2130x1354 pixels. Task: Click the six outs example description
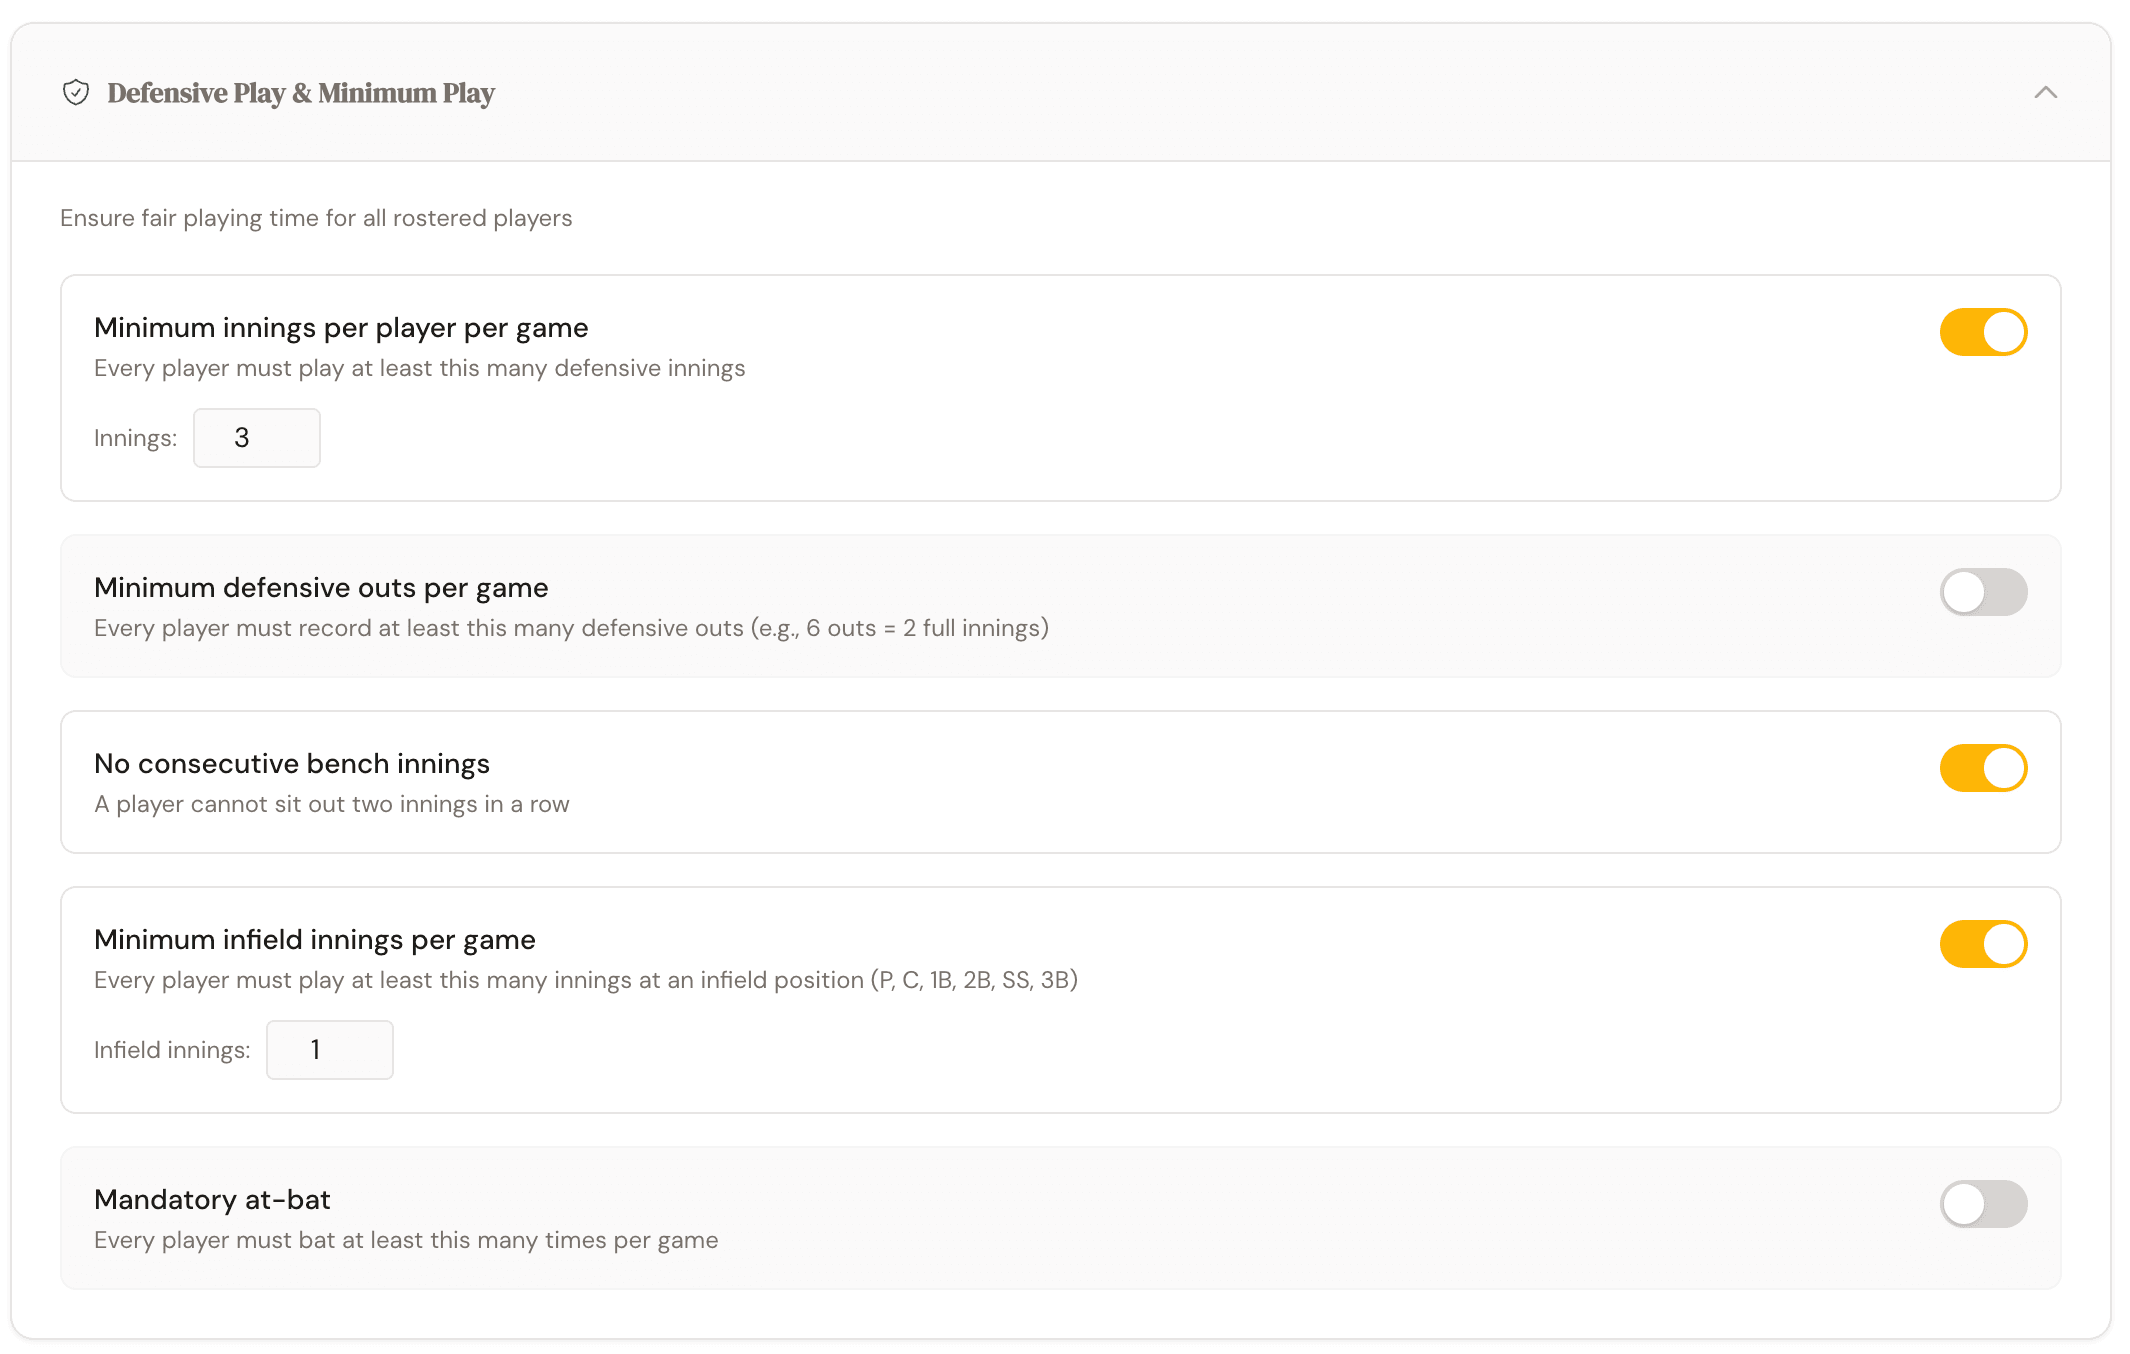(x=571, y=627)
